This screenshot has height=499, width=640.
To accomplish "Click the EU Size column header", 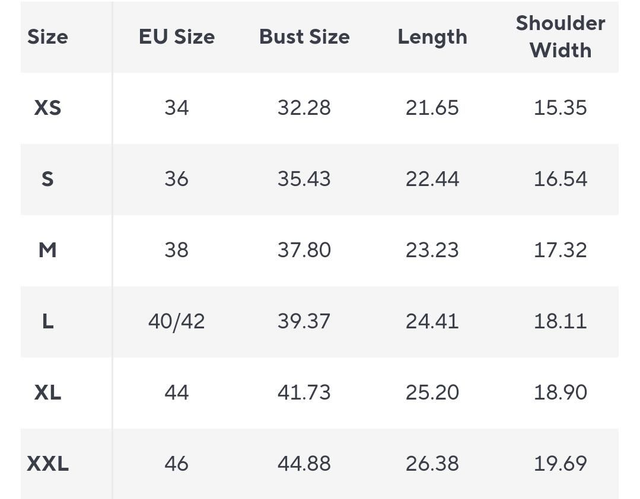I will point(176,37).
